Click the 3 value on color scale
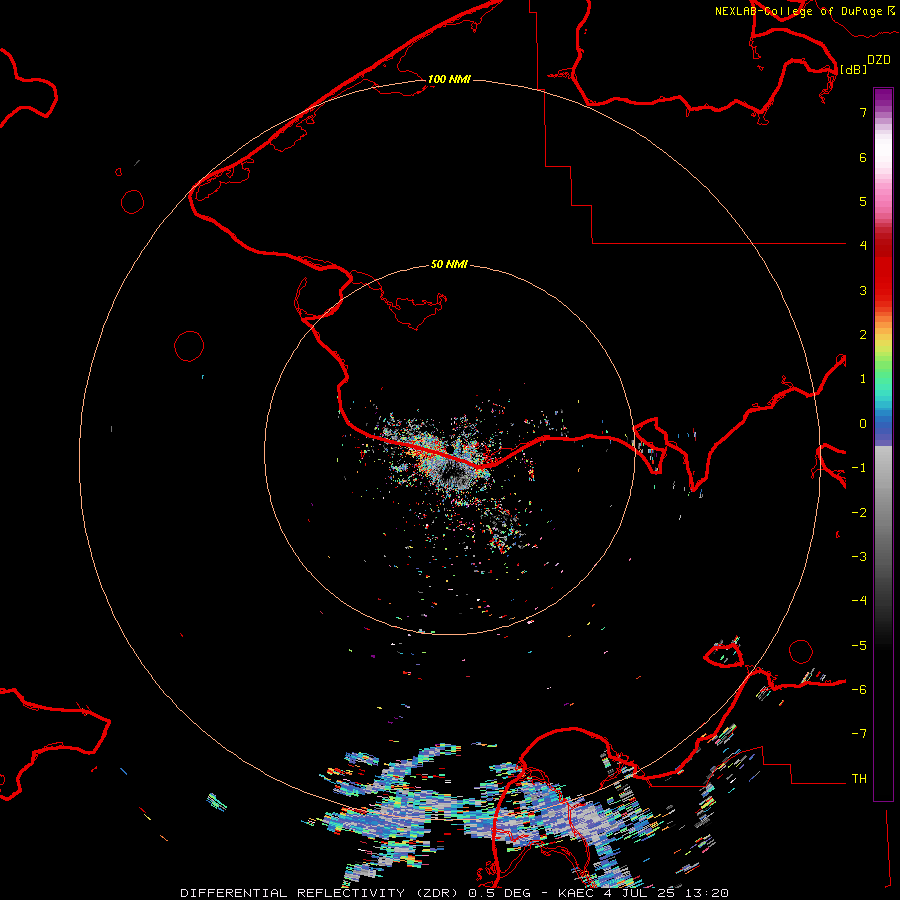This screenshot has width=900, height=900. 863,290
